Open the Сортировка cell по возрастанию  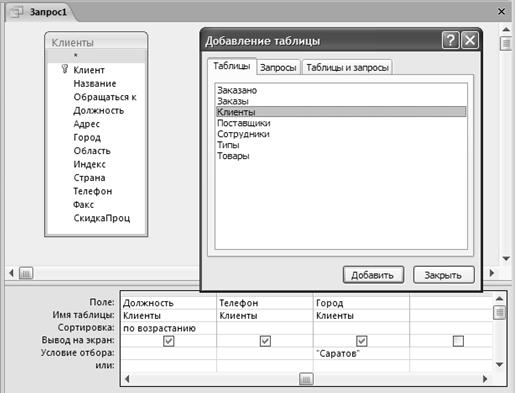point(168,328)
